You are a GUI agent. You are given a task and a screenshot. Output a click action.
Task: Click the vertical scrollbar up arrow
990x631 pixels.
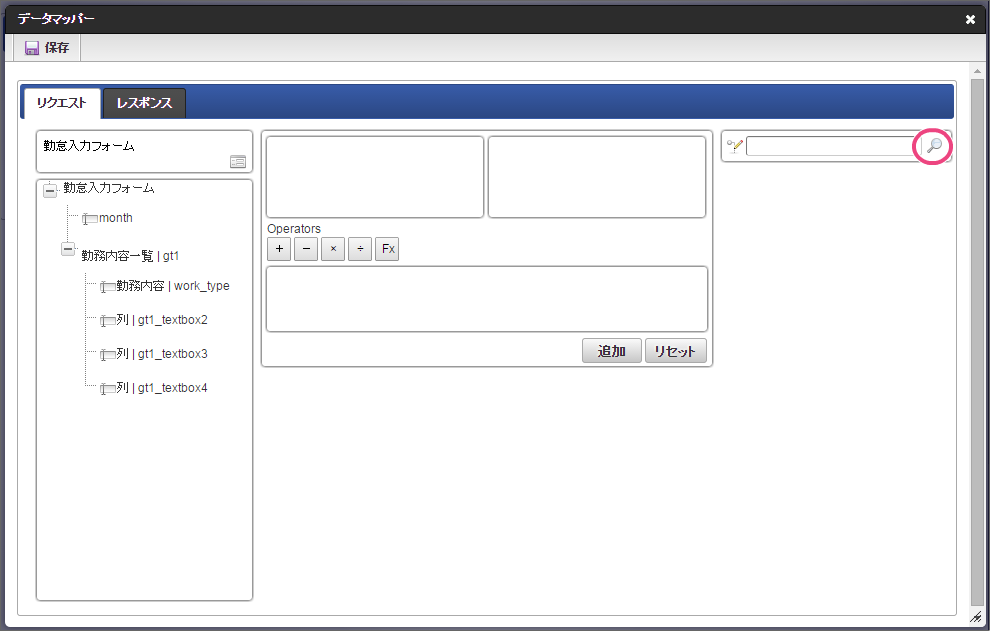pos(977,71)
